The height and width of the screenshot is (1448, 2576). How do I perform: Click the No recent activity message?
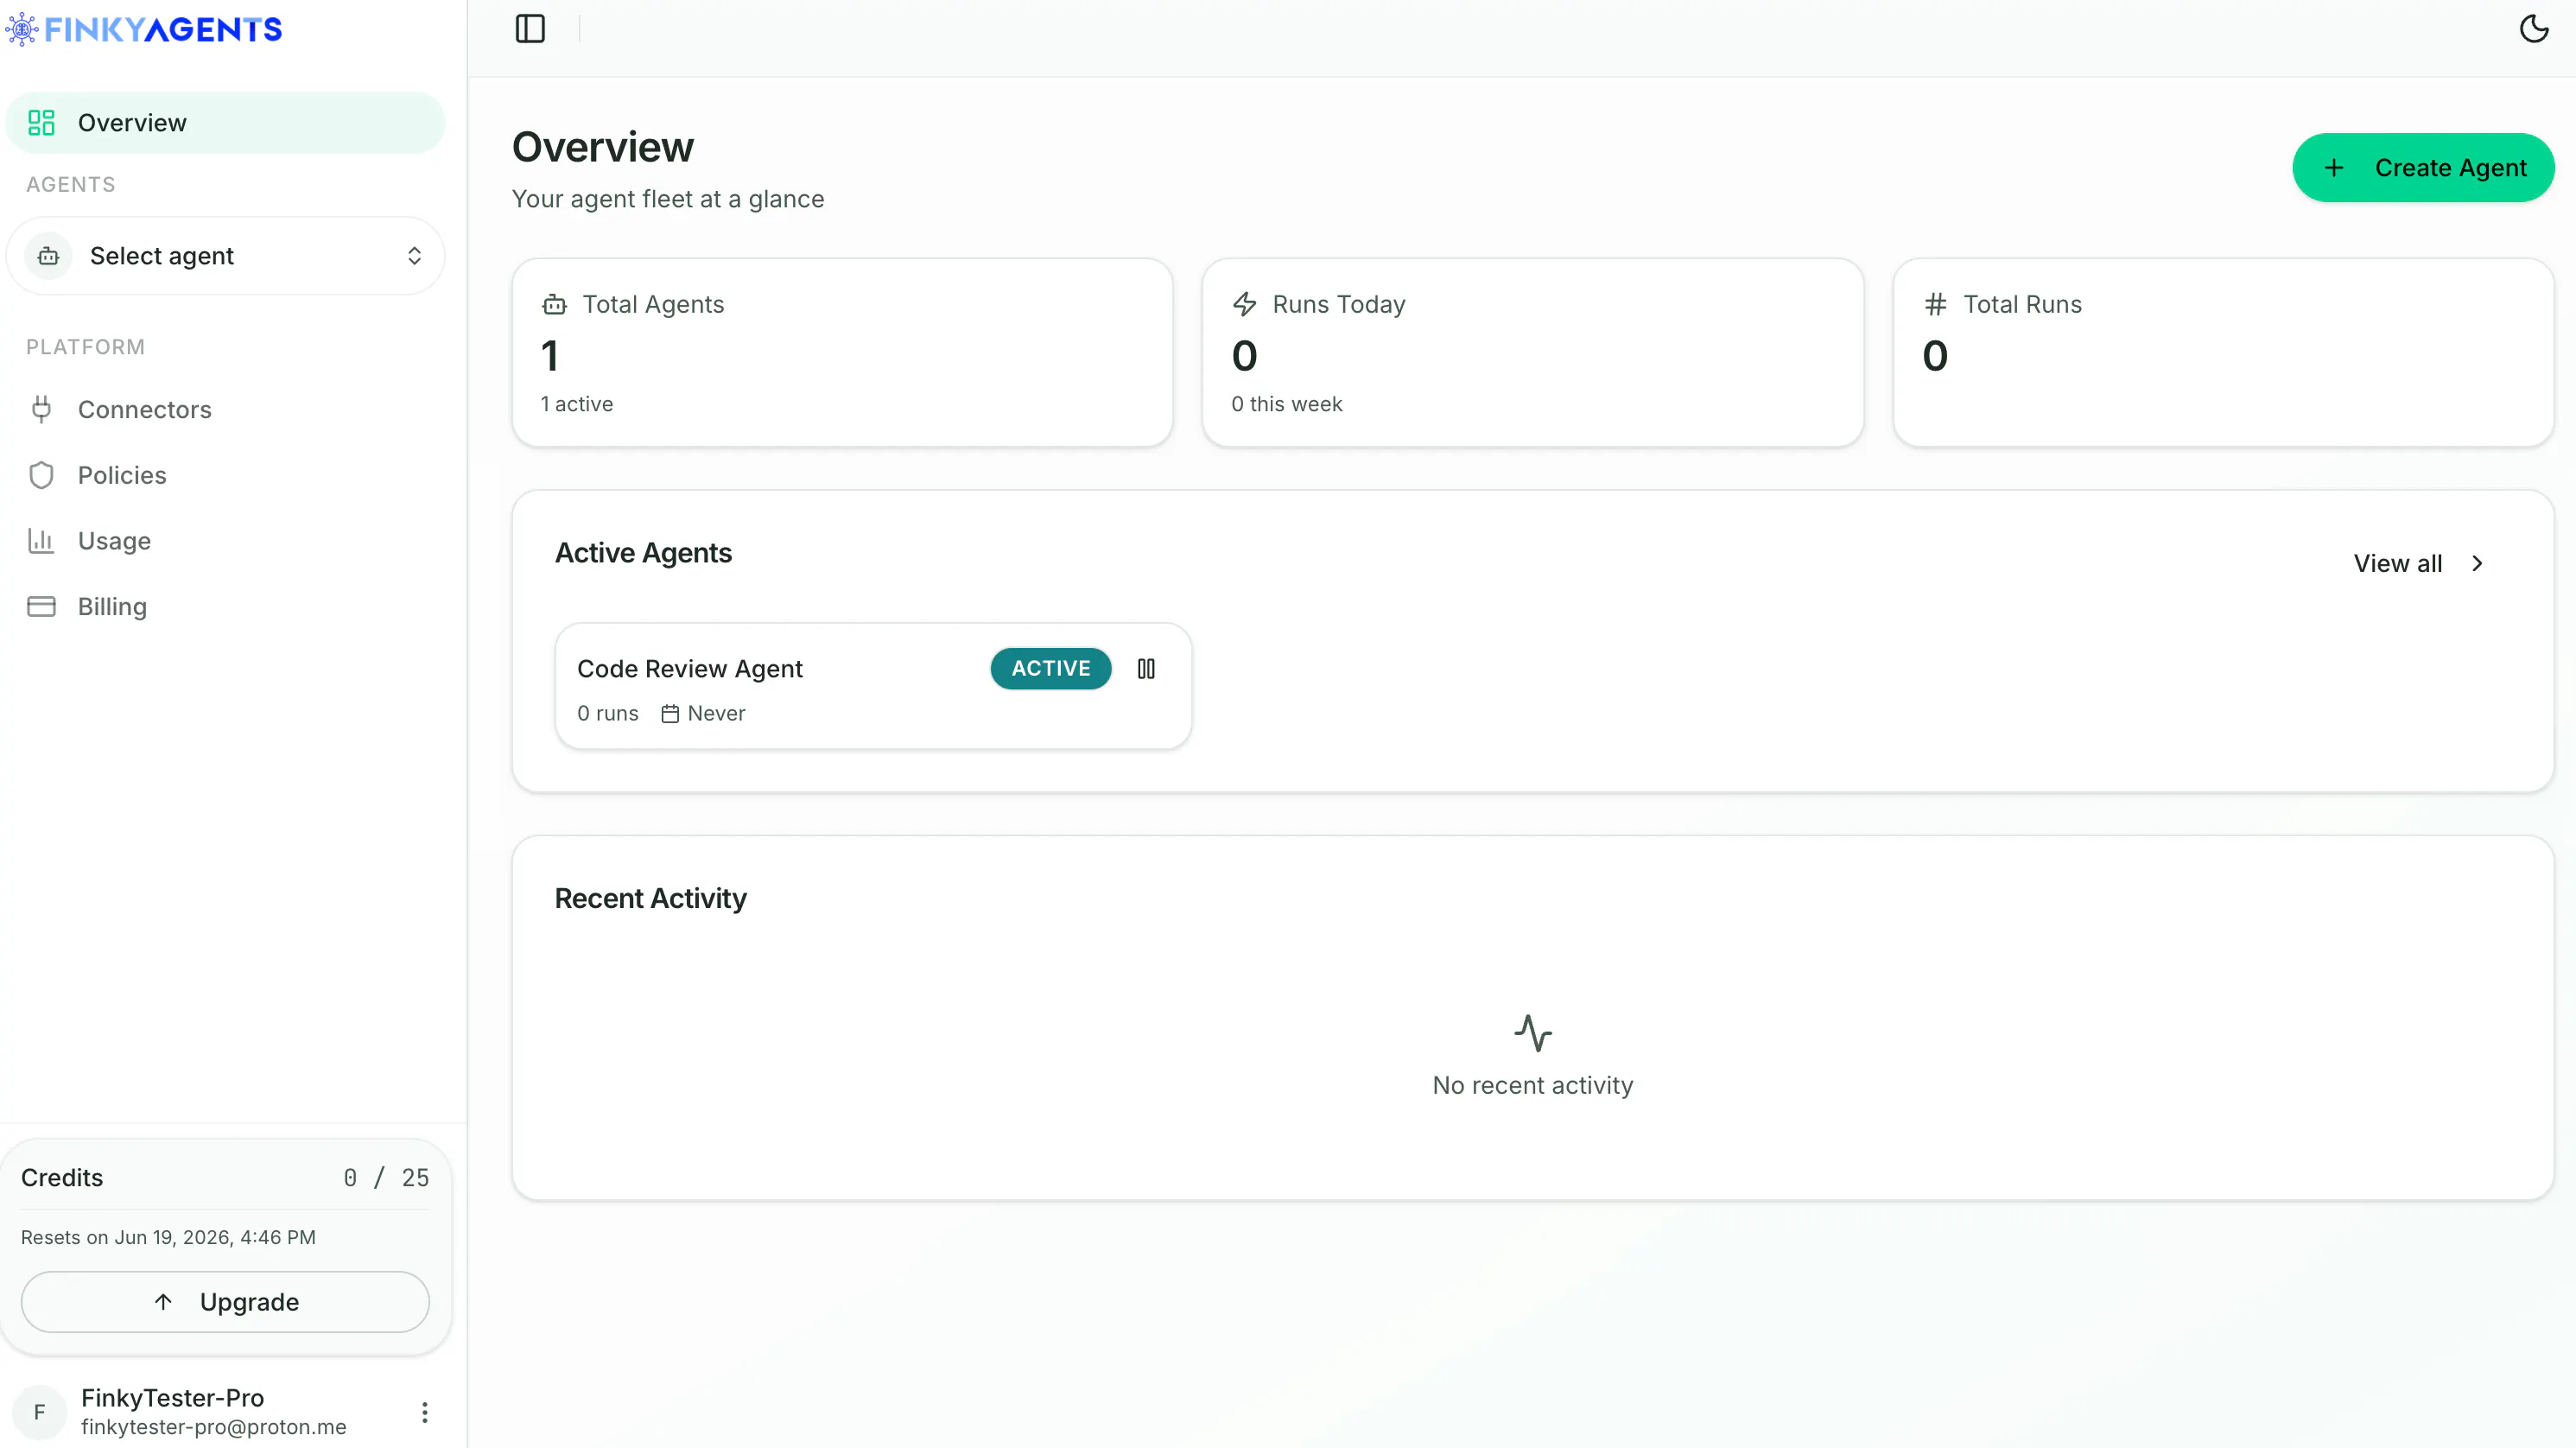(x=1532, y=1086)
